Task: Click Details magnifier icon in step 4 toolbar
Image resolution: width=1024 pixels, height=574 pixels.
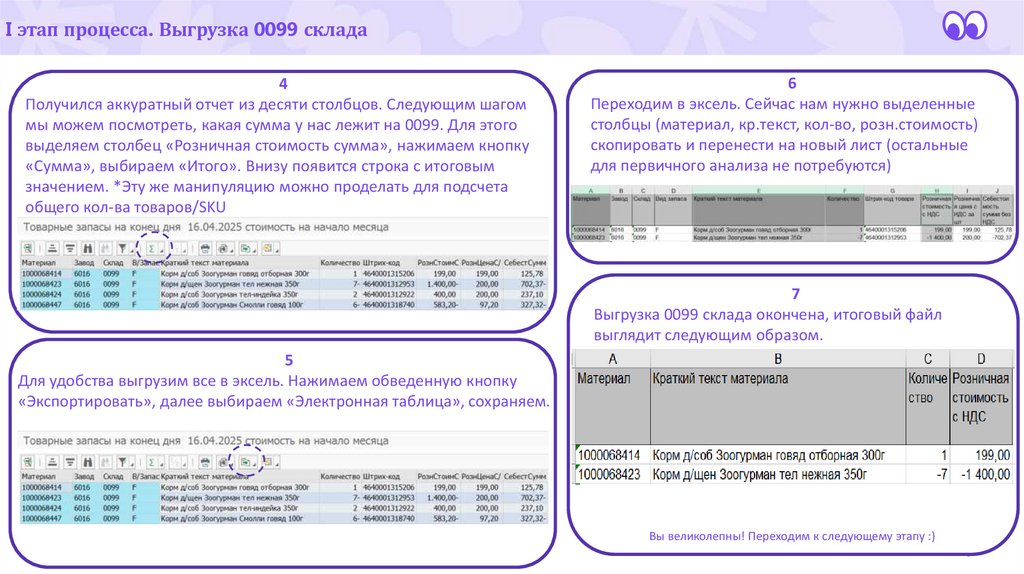Action: click(27, 248)
